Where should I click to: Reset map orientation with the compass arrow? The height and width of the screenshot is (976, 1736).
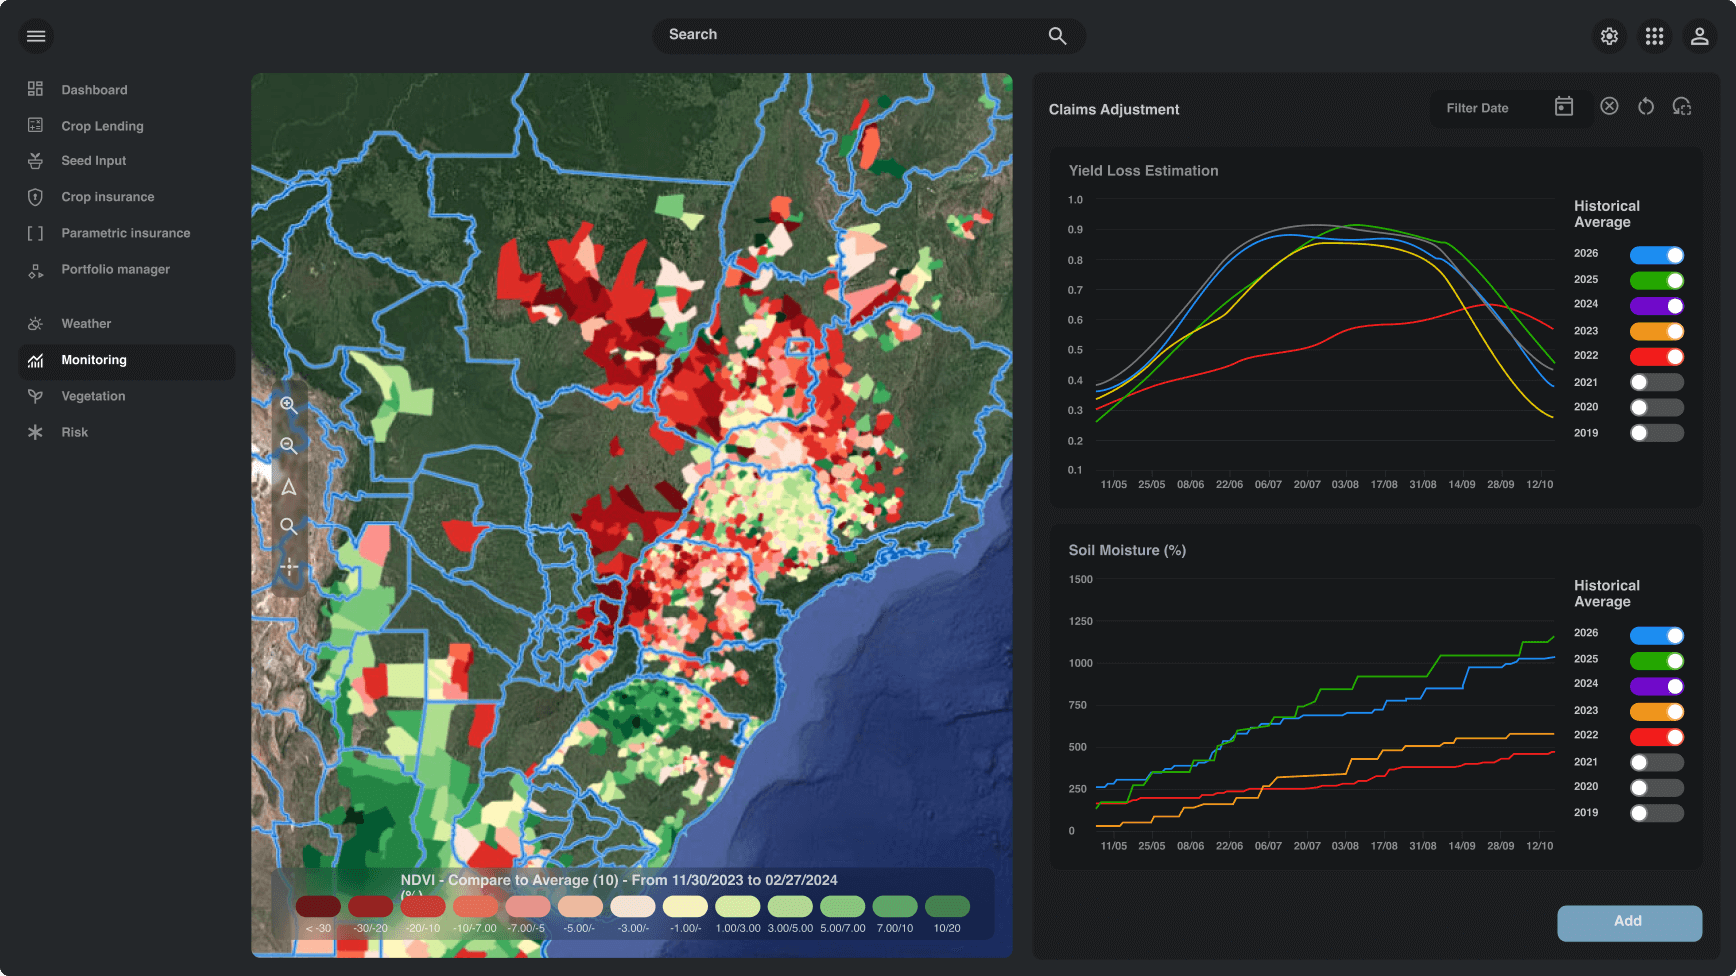pyautogui.click(x=289, y=487)
